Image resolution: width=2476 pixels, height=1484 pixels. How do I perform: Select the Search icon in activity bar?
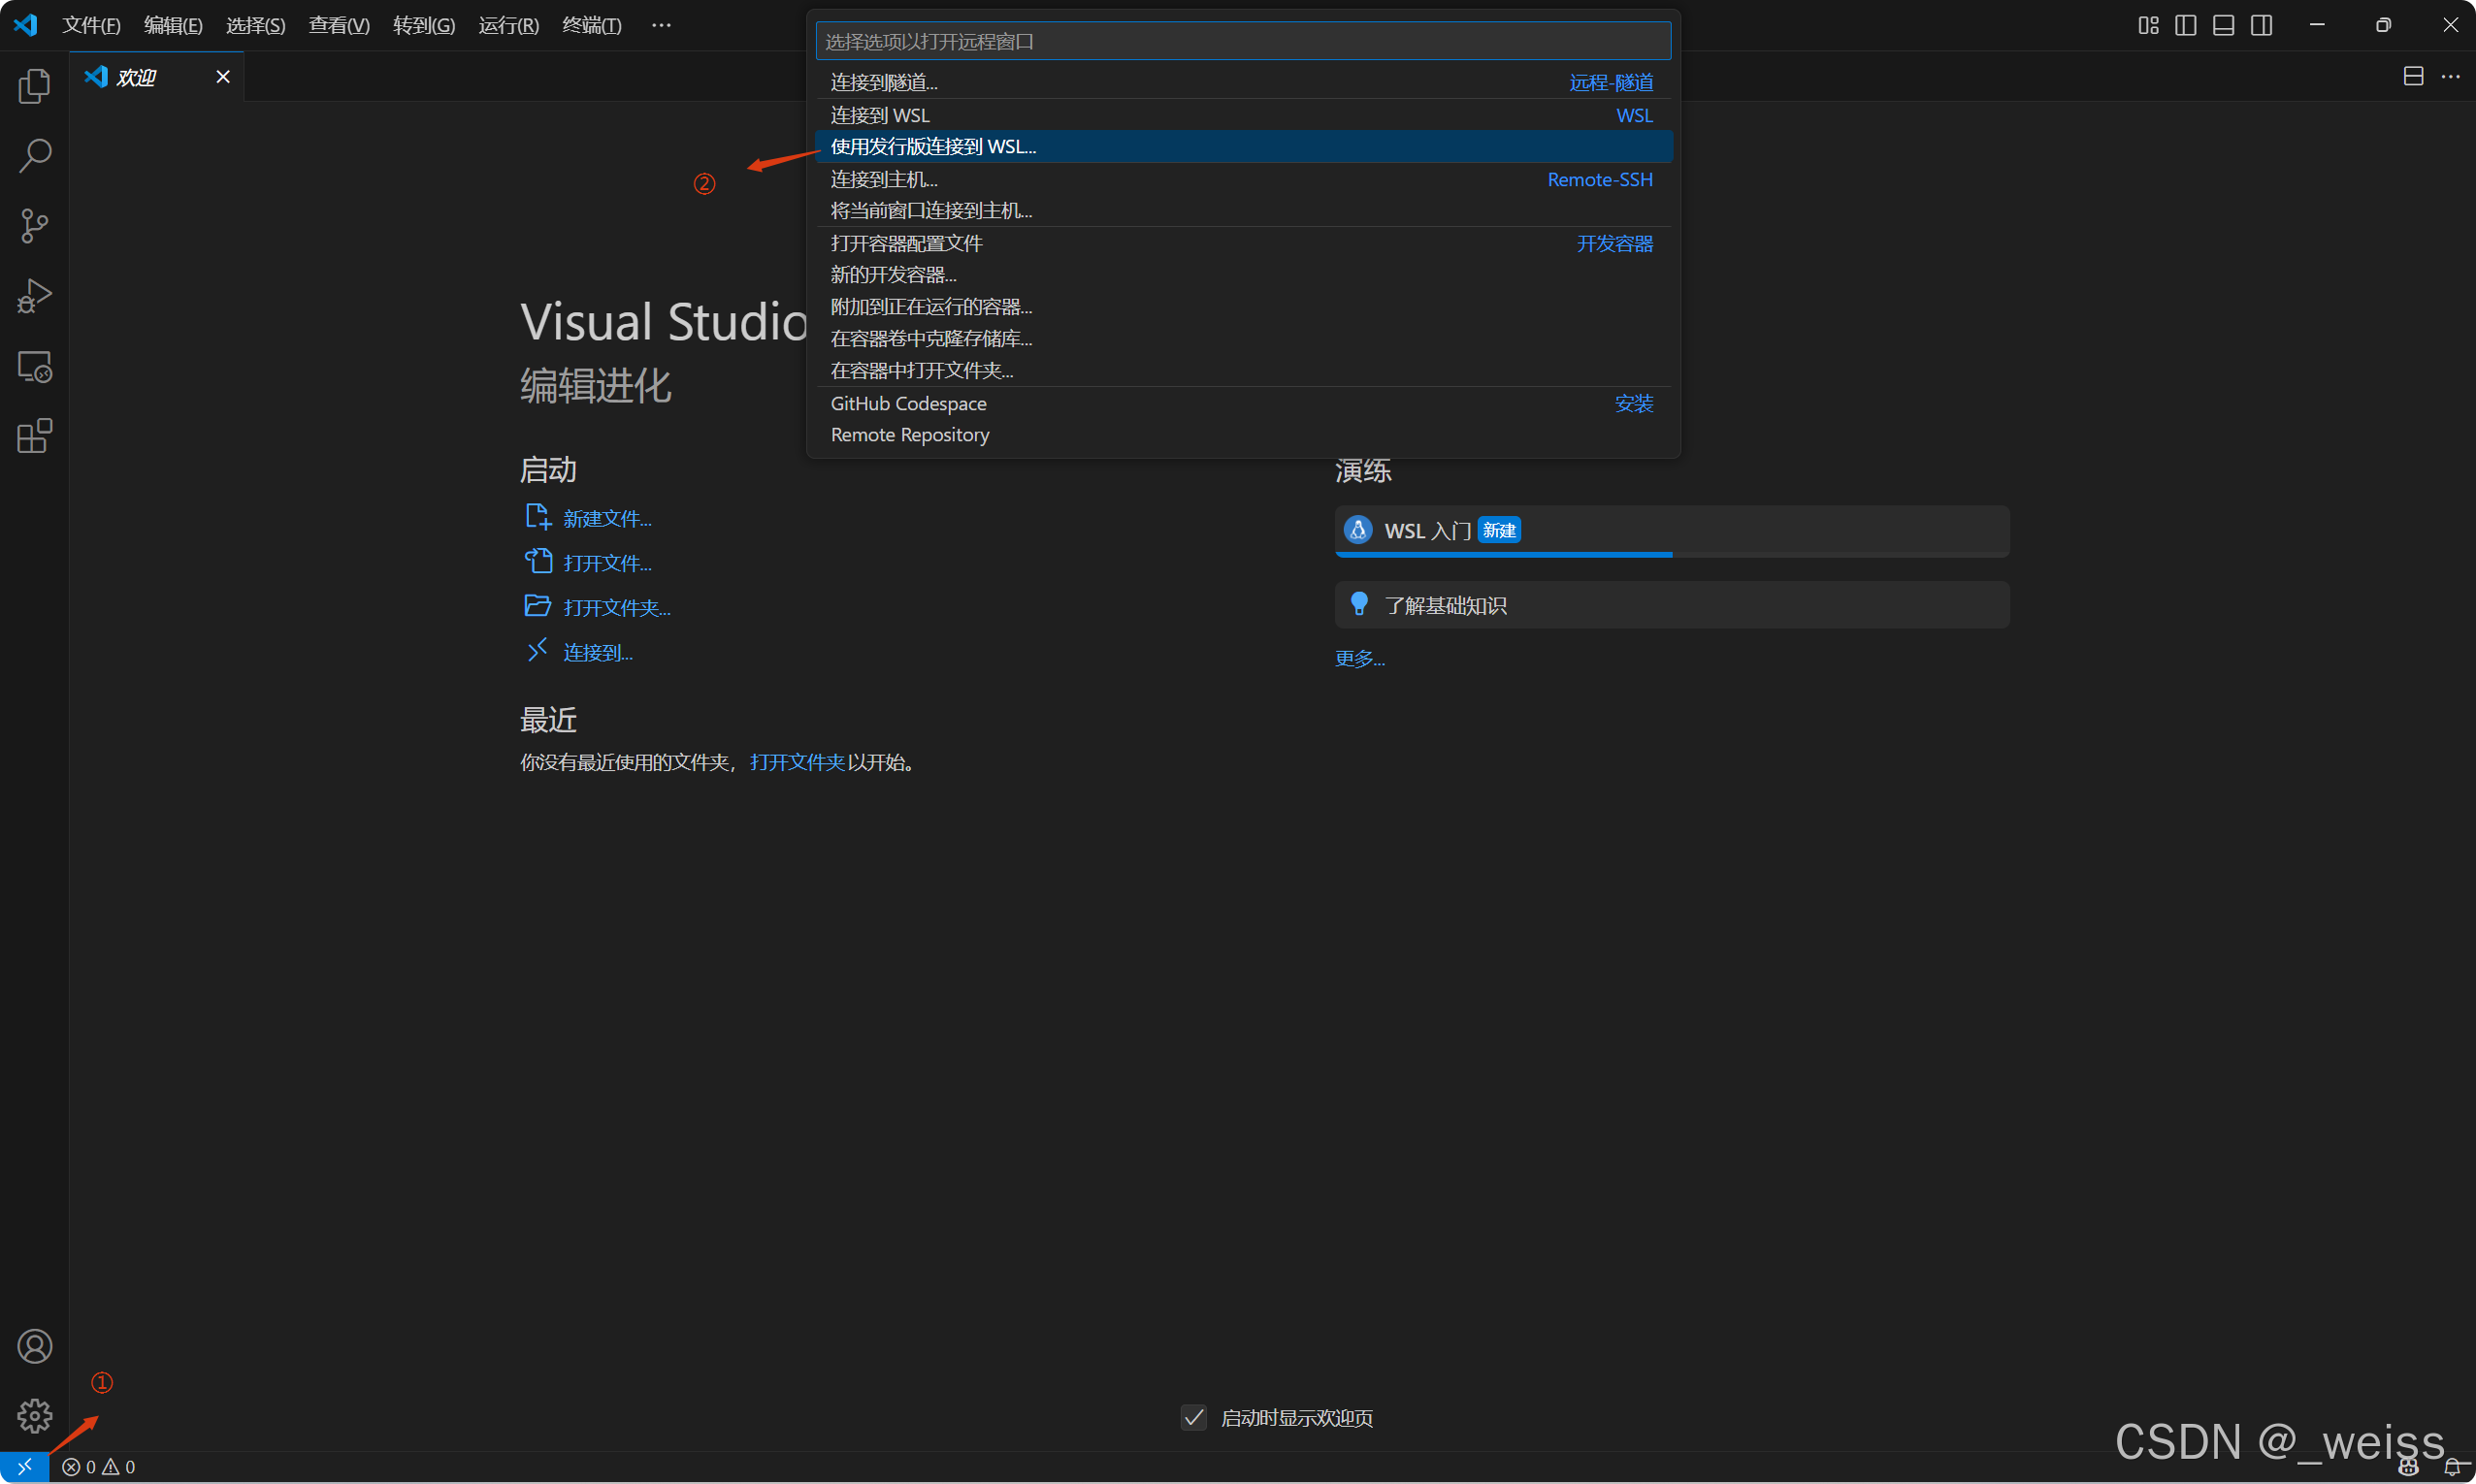pos(34,156)
